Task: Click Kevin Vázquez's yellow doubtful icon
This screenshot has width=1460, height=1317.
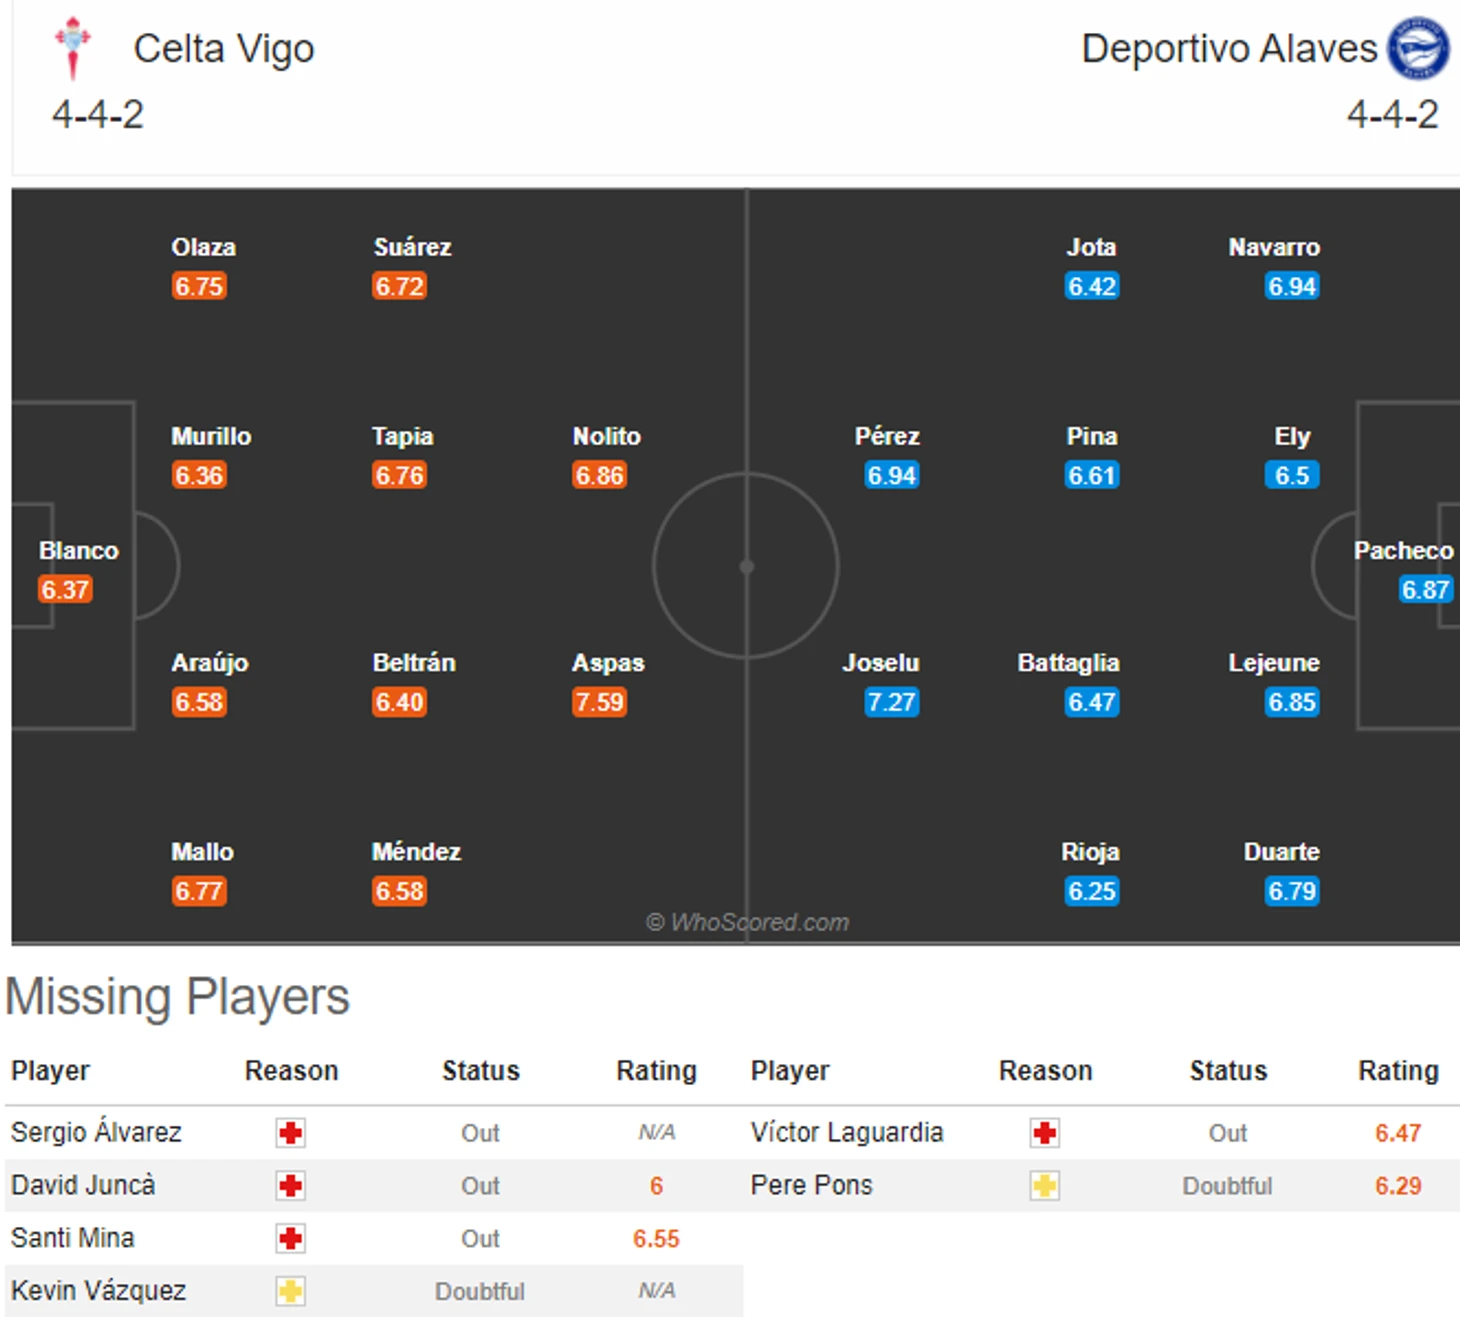Action: point(291,1291)
